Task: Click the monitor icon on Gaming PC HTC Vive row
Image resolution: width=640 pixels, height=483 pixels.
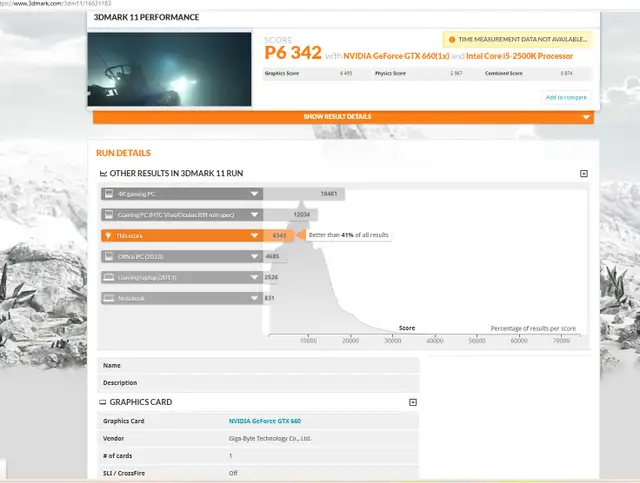Action: pyautogui.click(x=109, y=215)
